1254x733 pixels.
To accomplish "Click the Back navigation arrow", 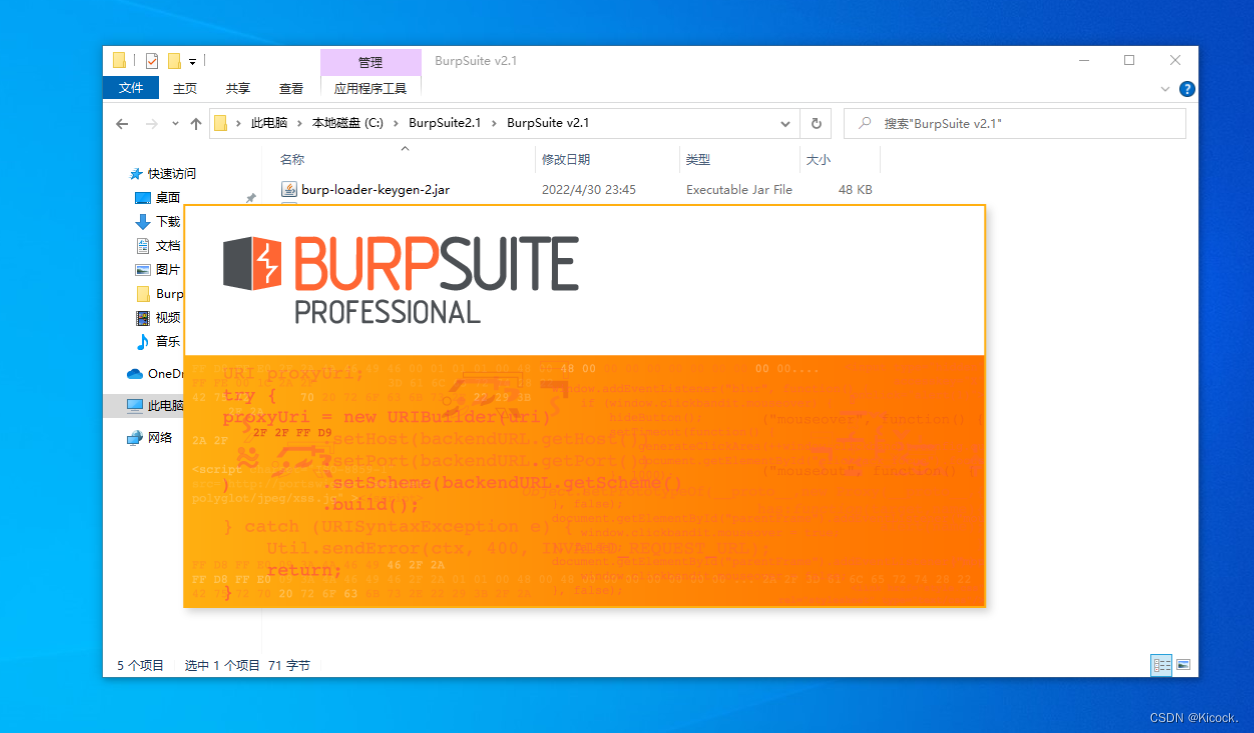I will pos(122,124).
